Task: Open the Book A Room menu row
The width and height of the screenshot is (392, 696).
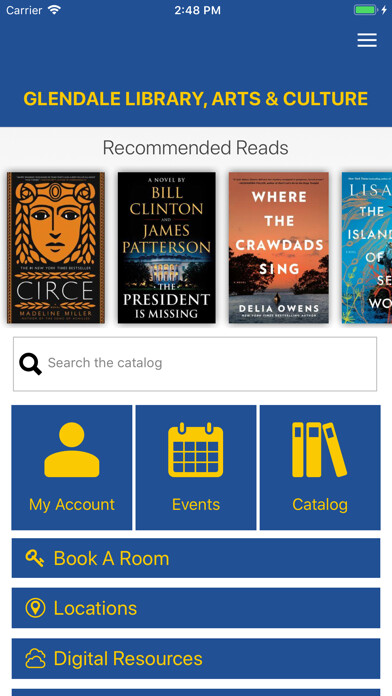Action: tap(196, 558)
